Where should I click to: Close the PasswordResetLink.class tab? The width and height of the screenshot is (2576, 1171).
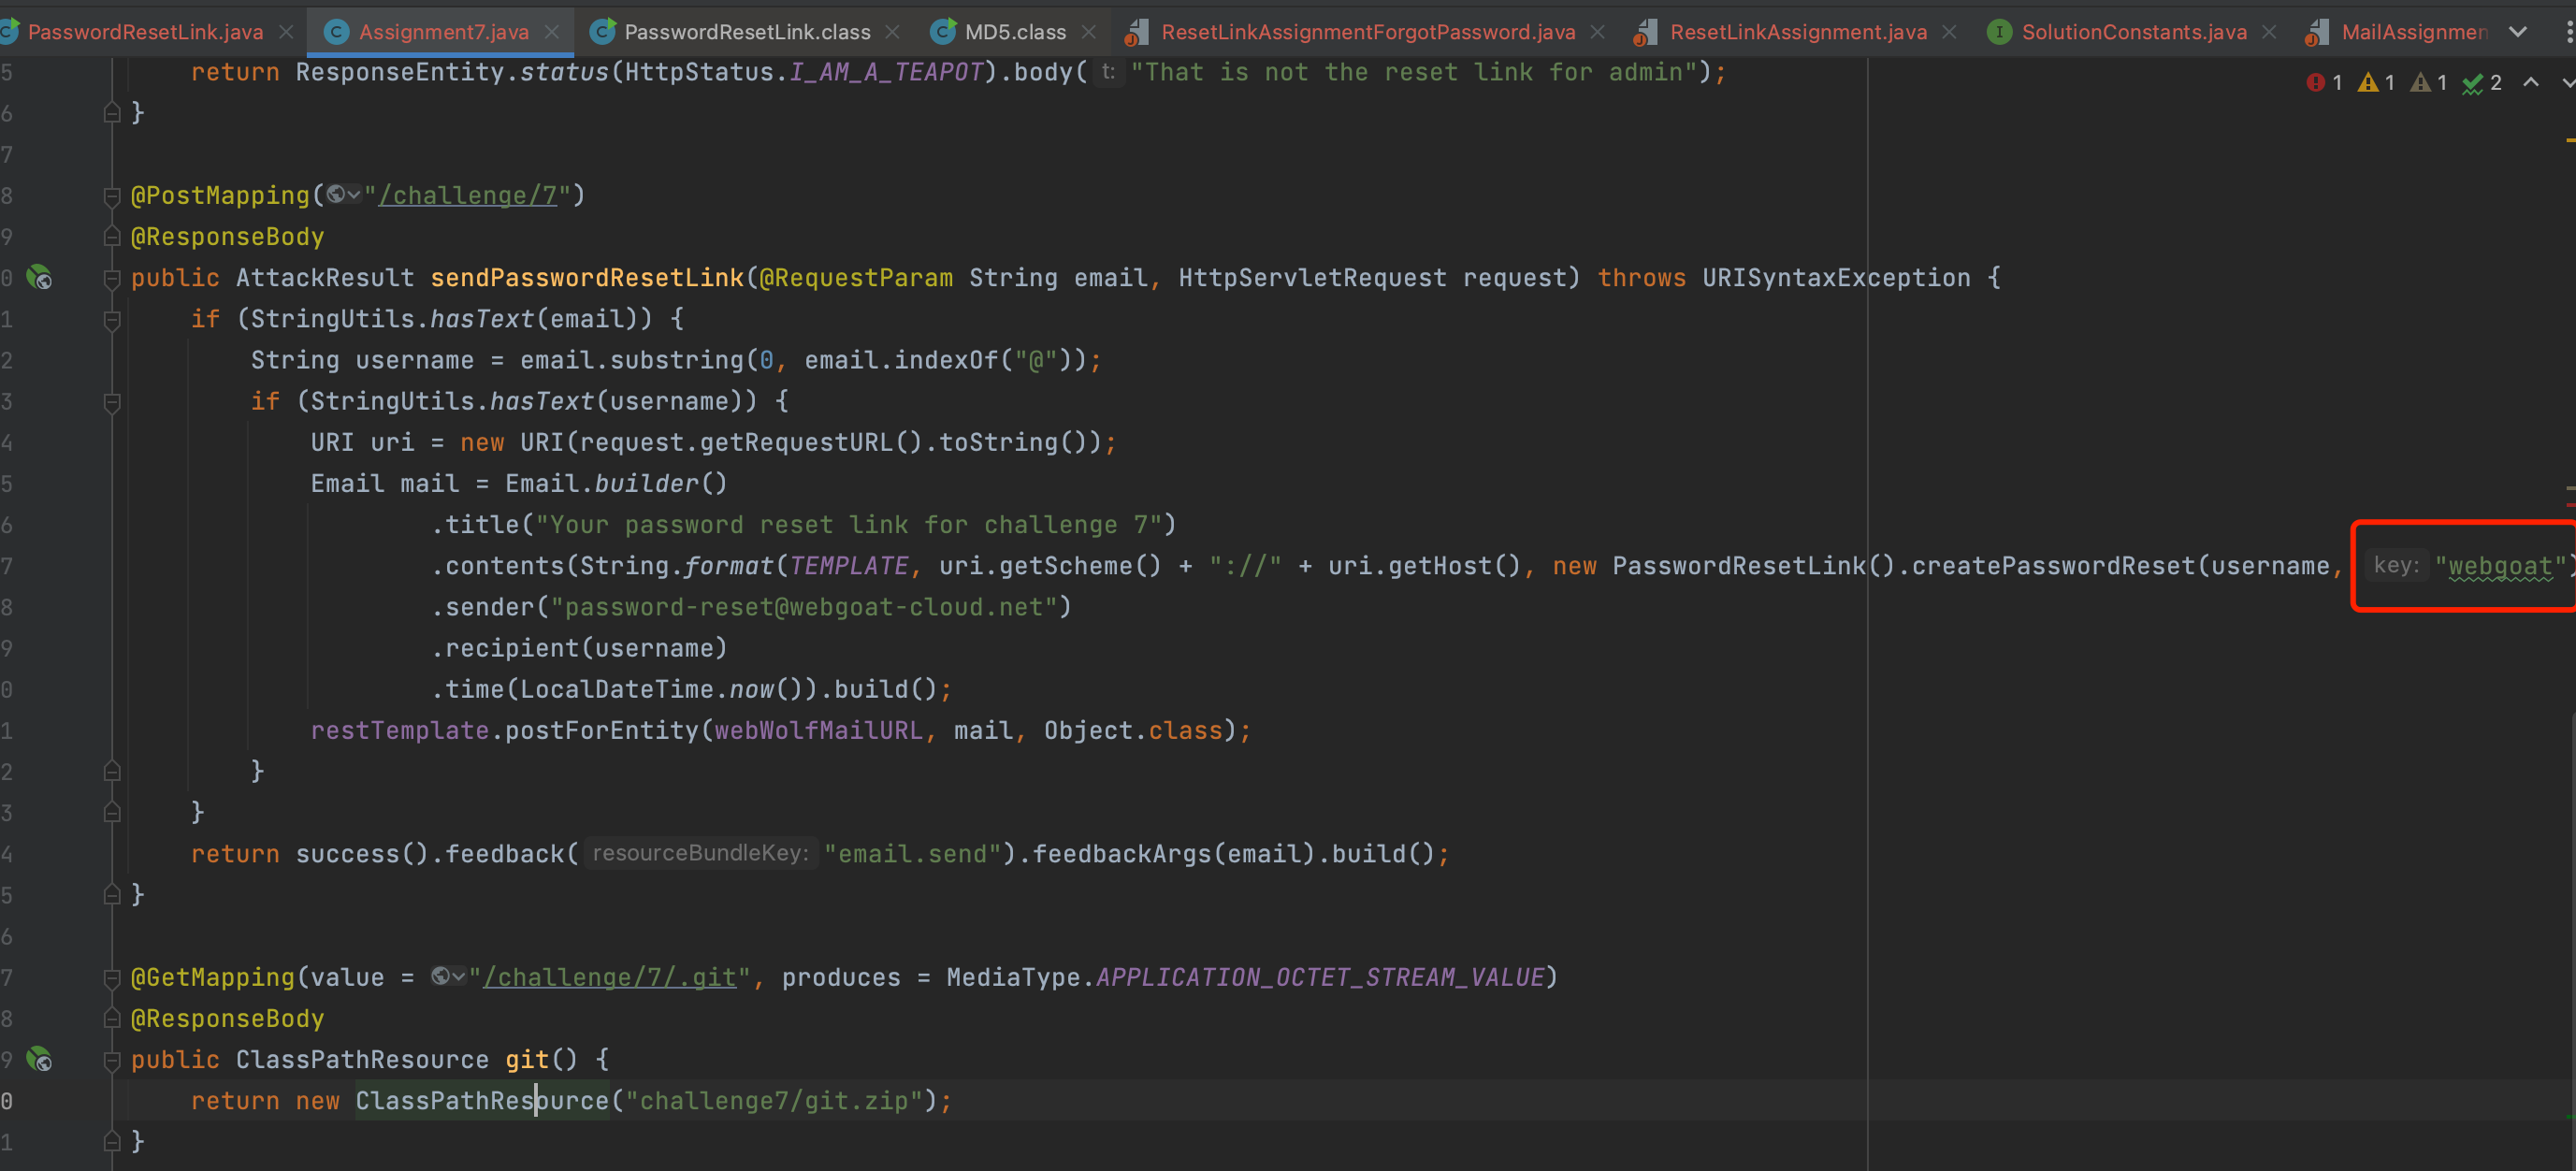point(892,32)
